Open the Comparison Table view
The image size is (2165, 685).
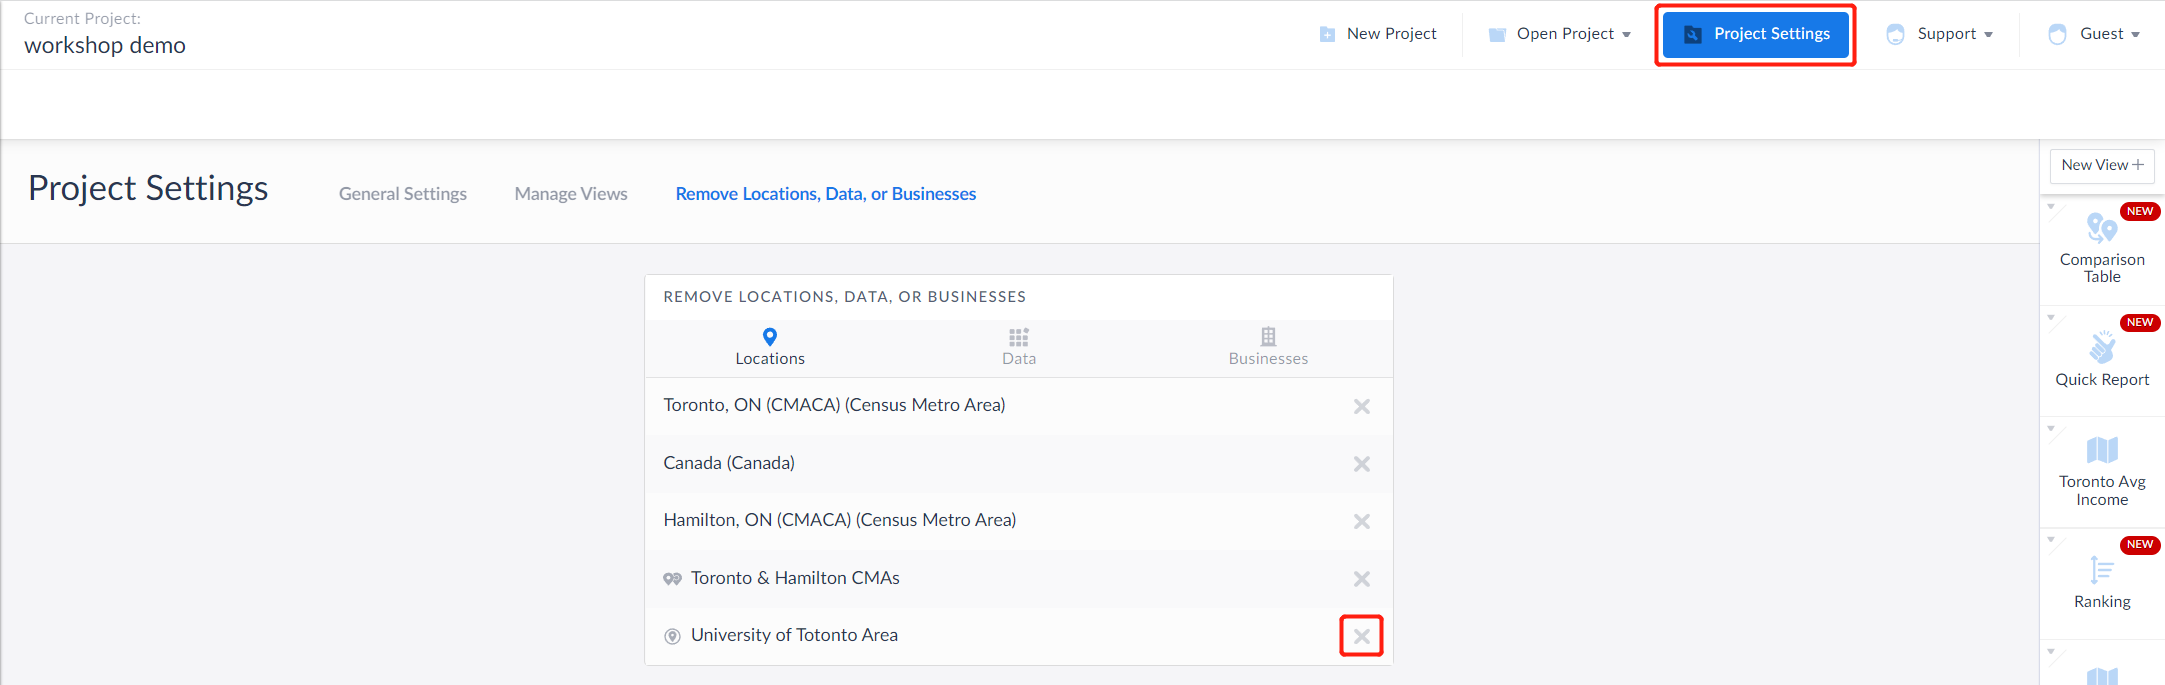click(x=2102, y=250)
